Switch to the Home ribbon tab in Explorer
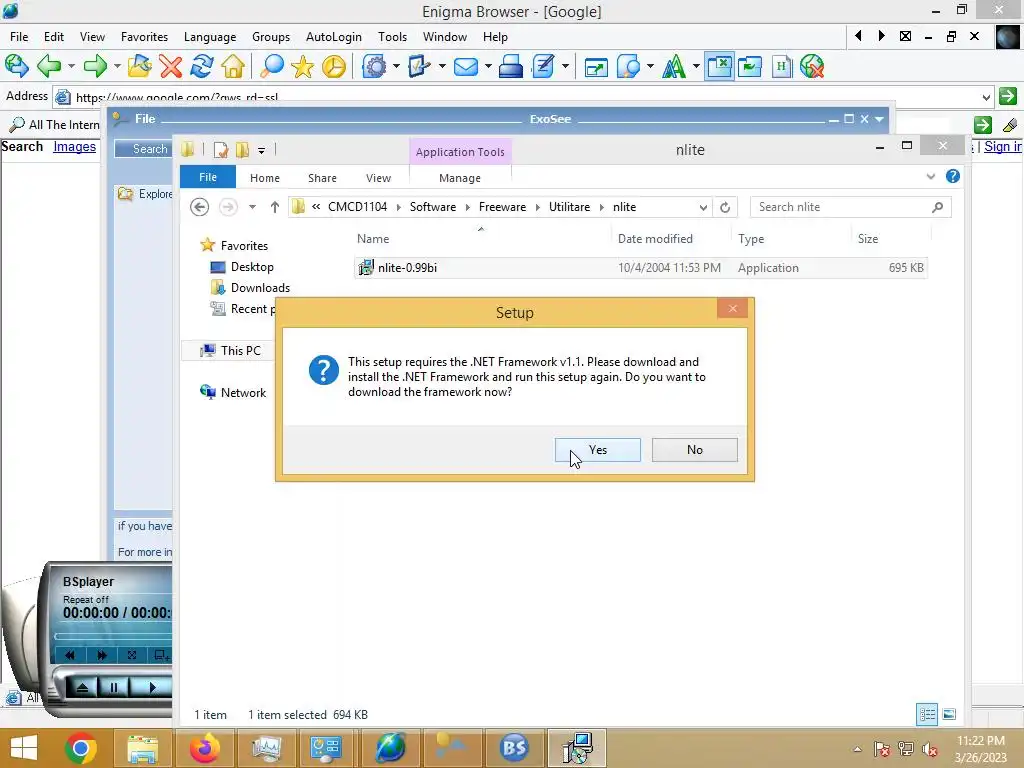This screenshot has width=1024, height=768. (x=264, y=178)
